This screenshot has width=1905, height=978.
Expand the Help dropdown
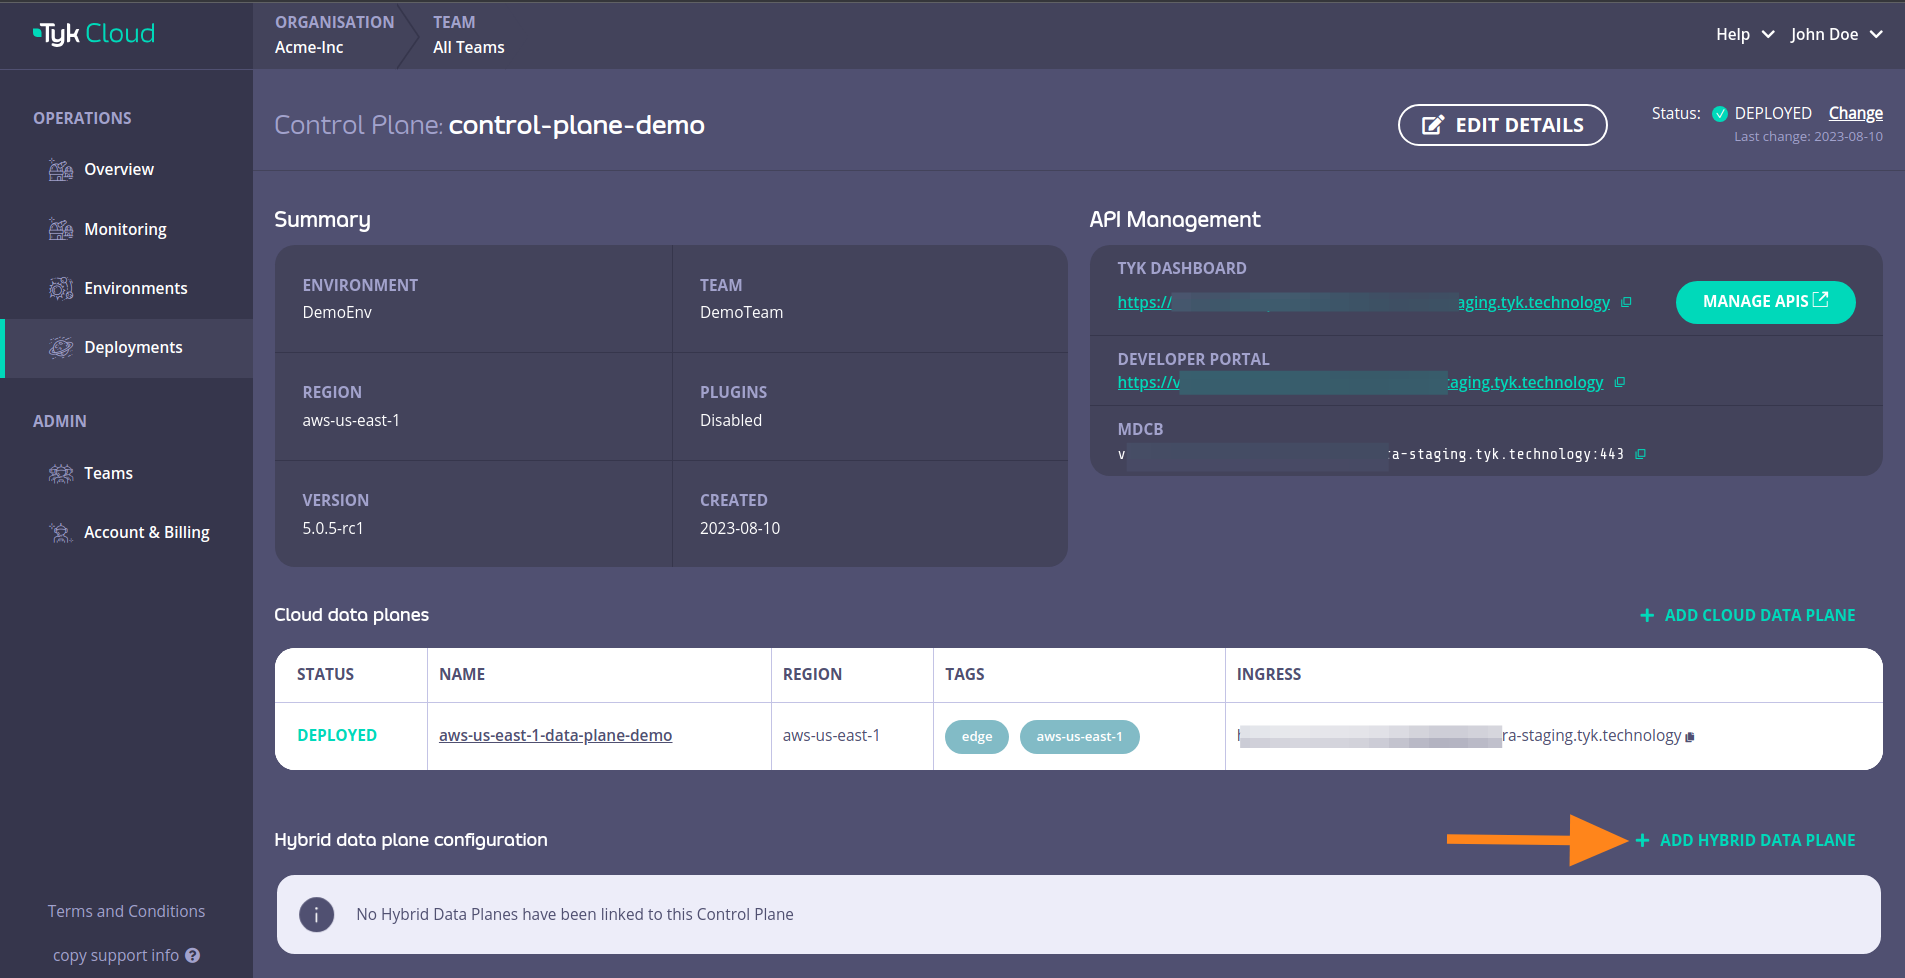pos(1744,34)
